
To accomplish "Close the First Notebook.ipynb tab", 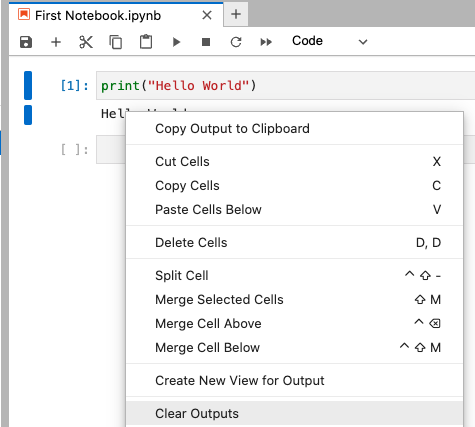I will click(x=207, y=15).
